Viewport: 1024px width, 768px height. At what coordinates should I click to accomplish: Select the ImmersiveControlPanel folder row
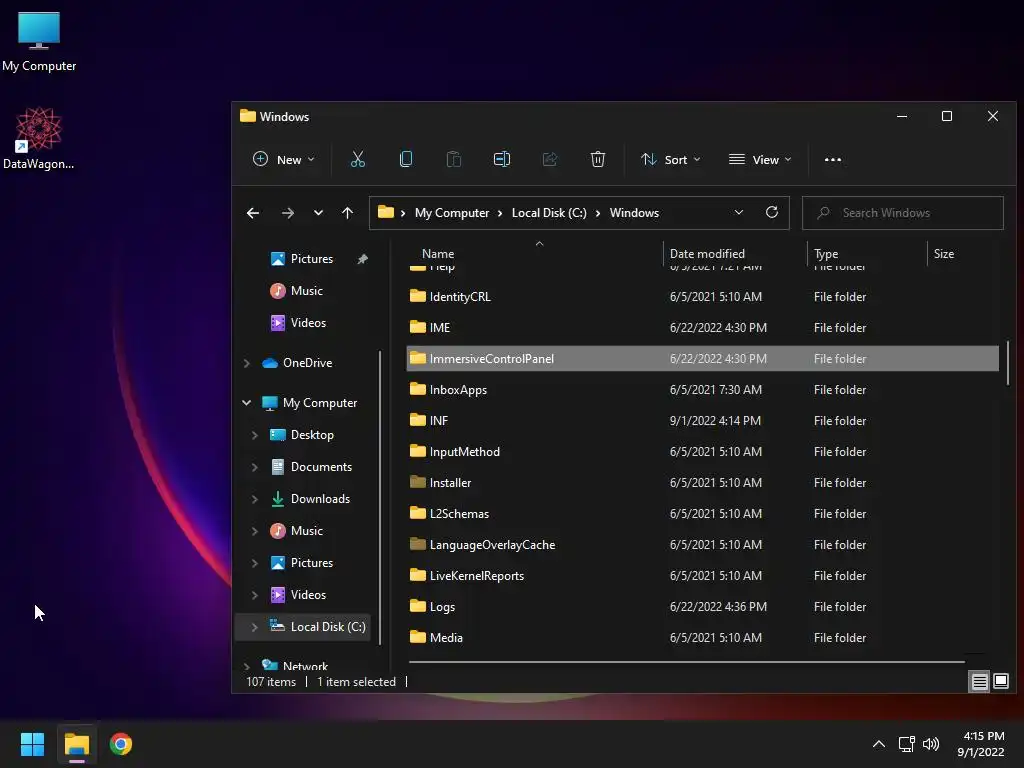[x=702, y=359]
